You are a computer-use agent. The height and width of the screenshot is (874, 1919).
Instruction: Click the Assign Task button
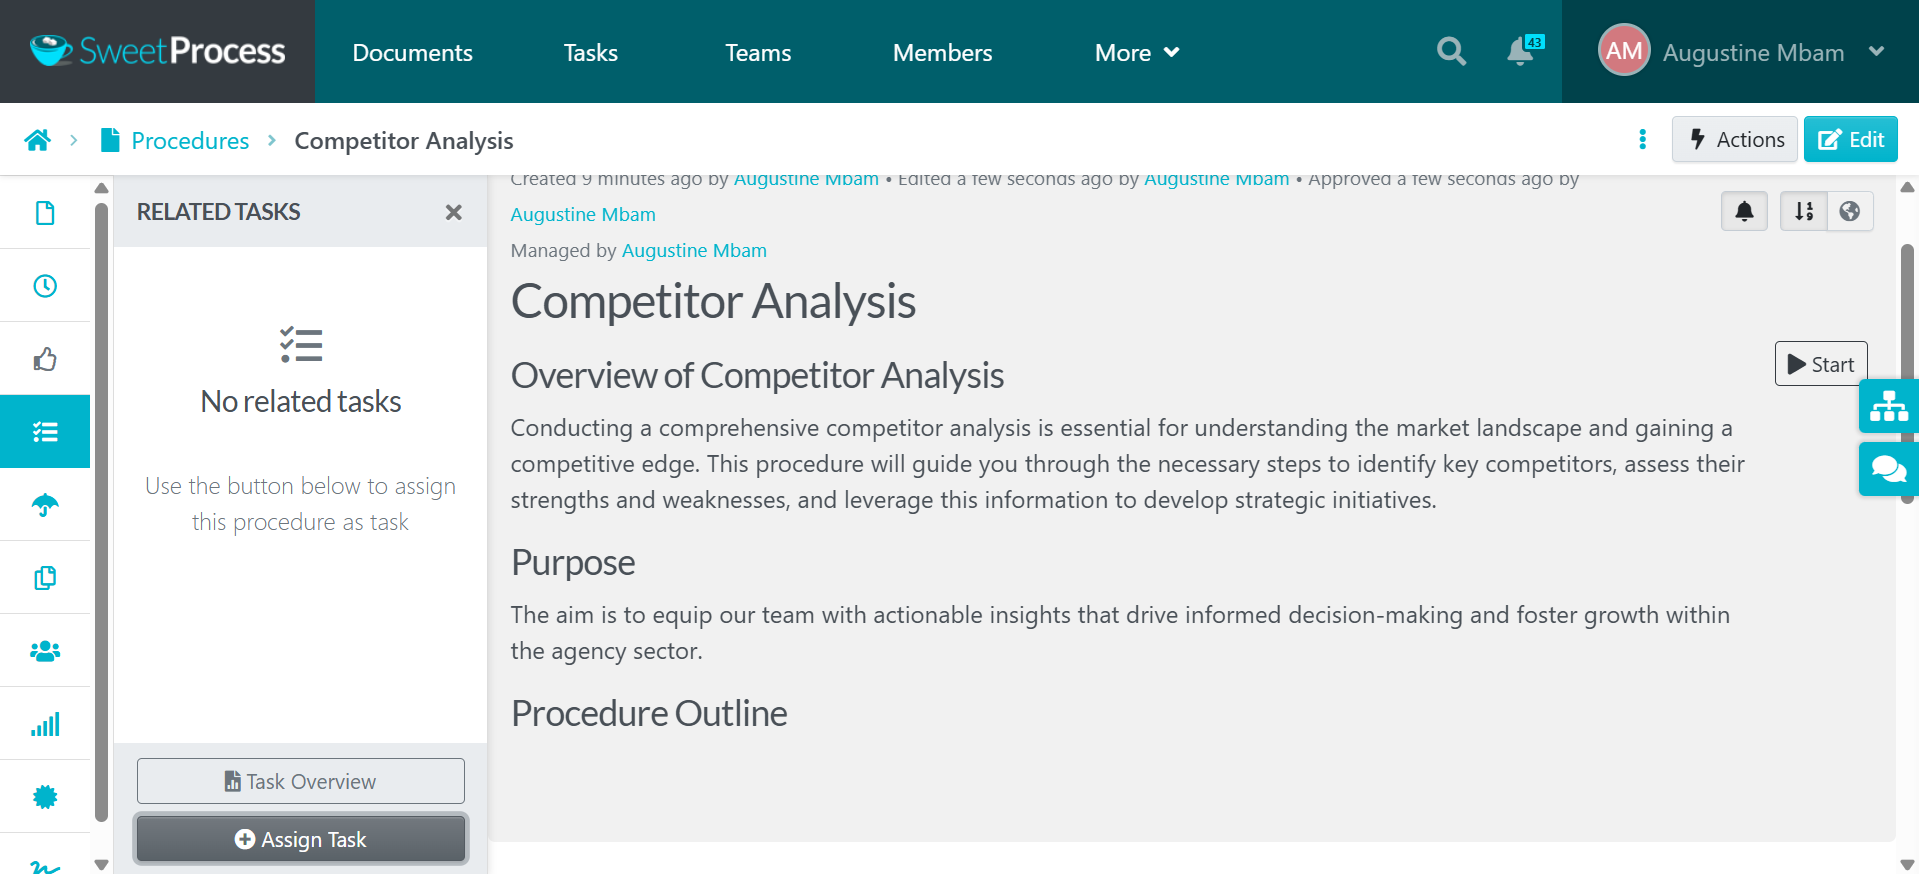pyautogui.click(x=301, y=839)
